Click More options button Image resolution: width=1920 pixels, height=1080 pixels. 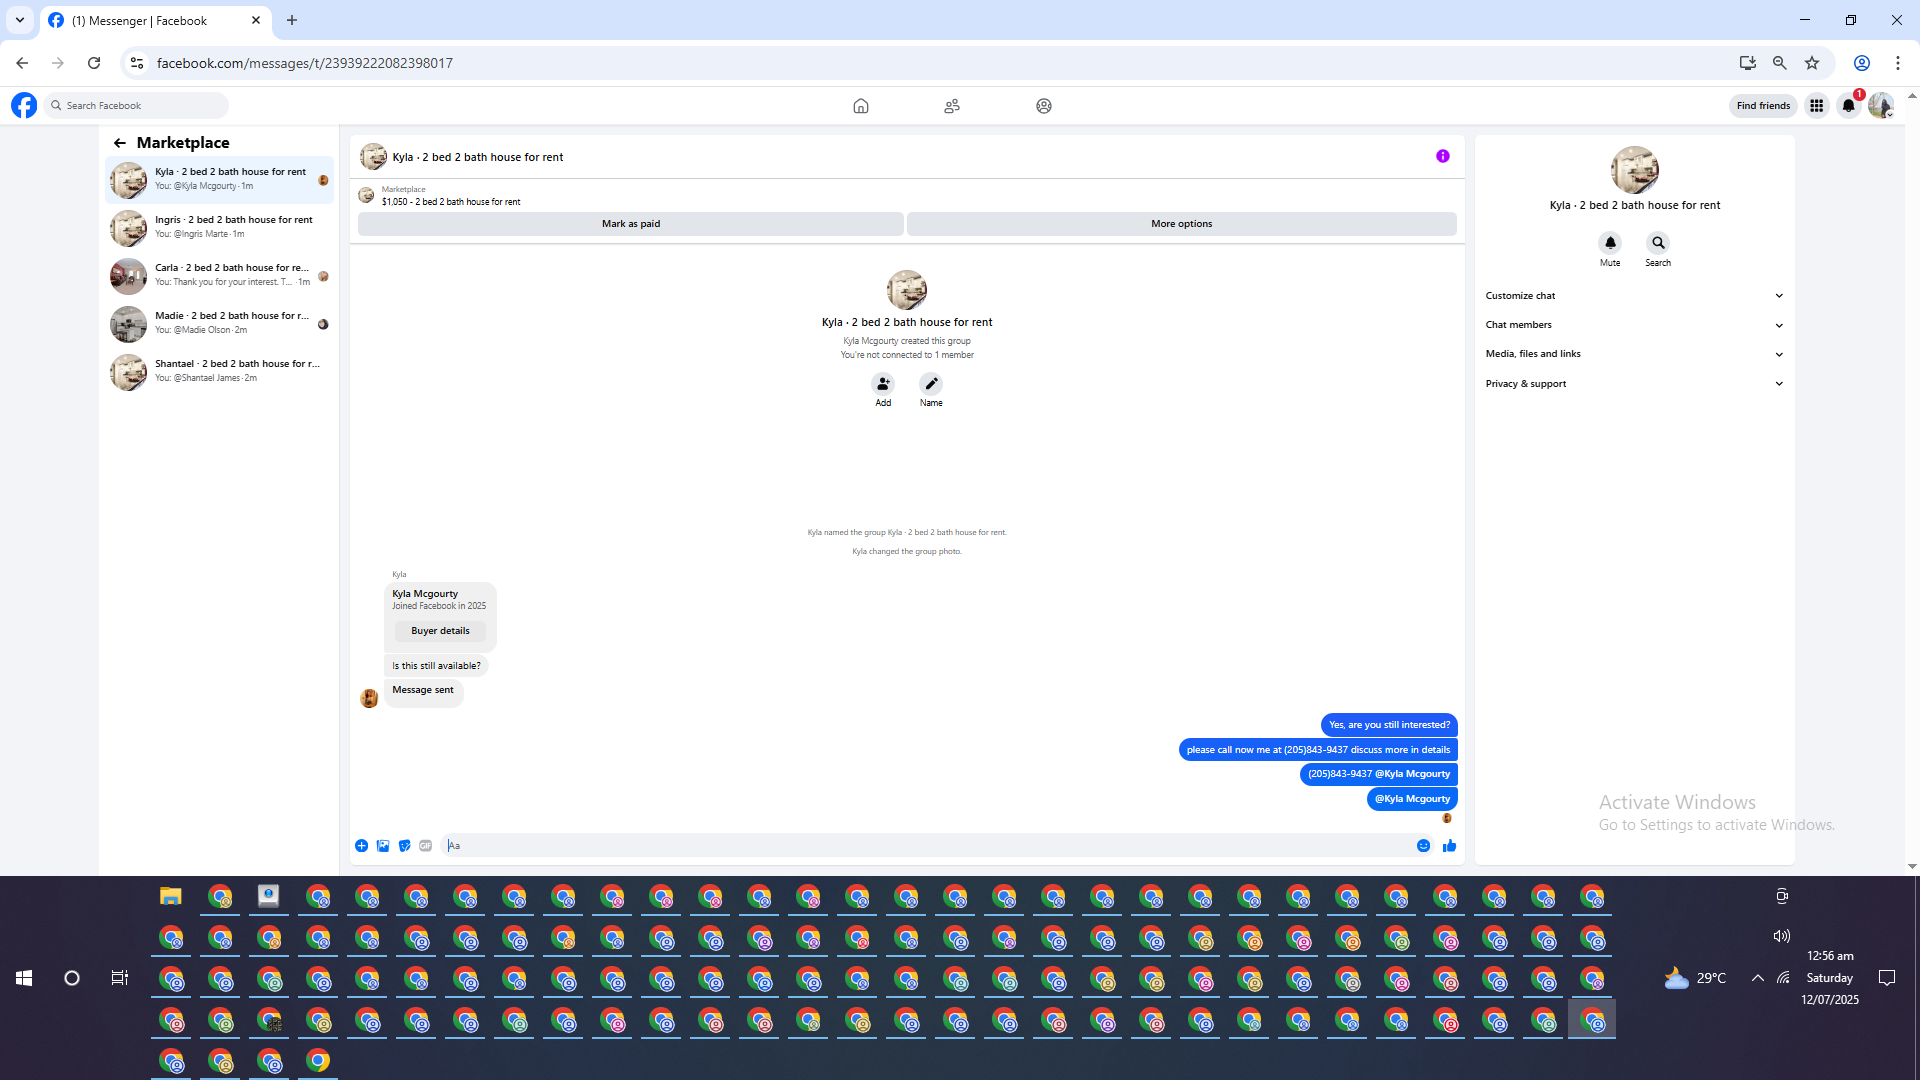(x=1182, y=224)
